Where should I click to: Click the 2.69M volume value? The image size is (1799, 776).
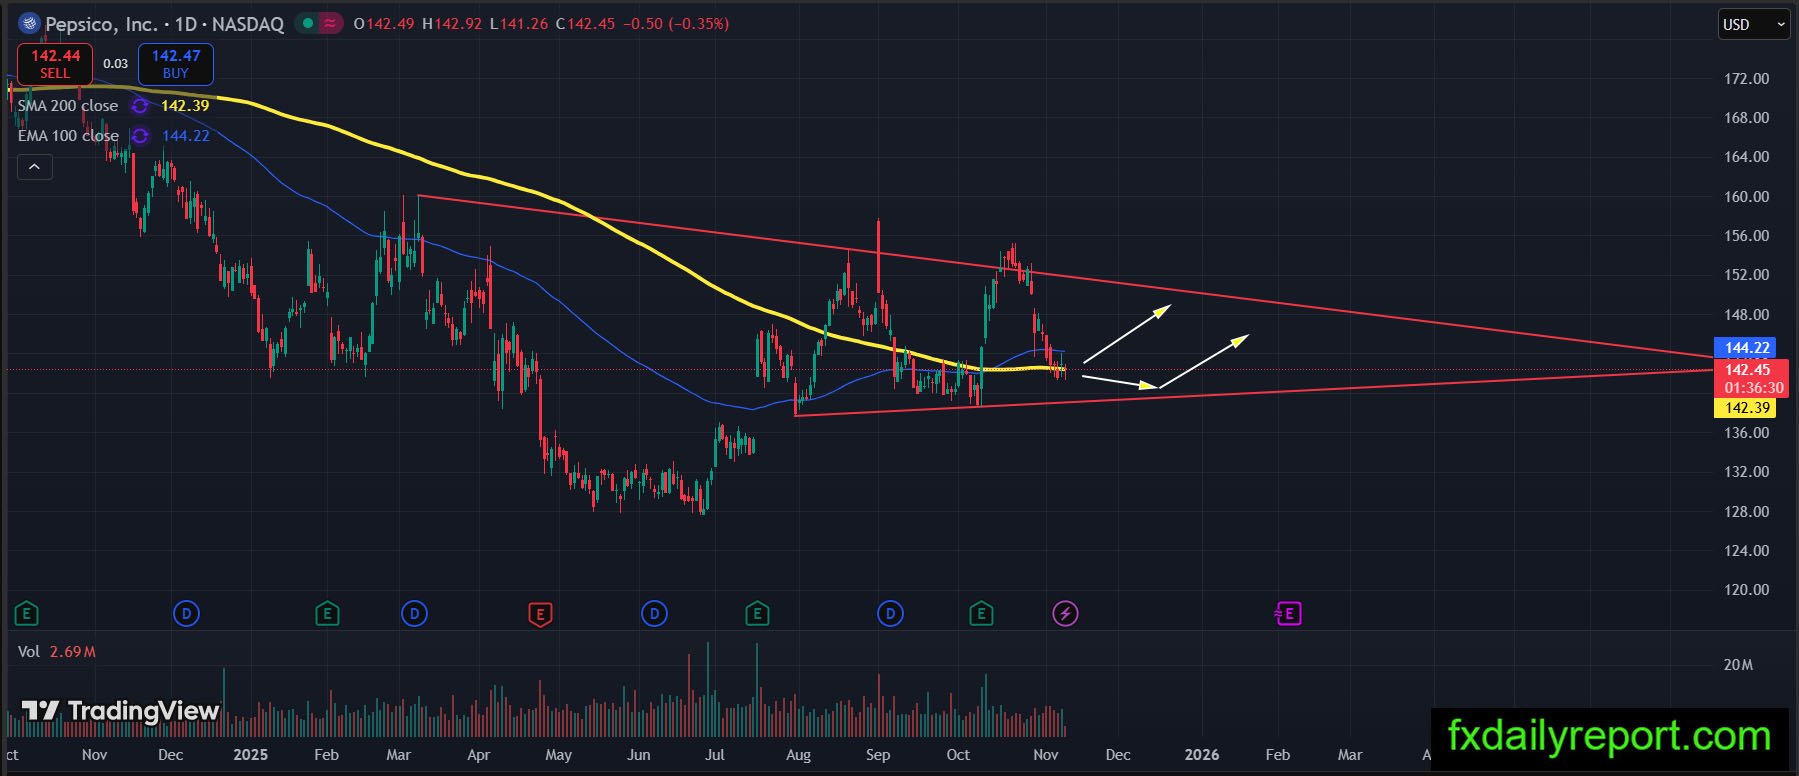73,652
